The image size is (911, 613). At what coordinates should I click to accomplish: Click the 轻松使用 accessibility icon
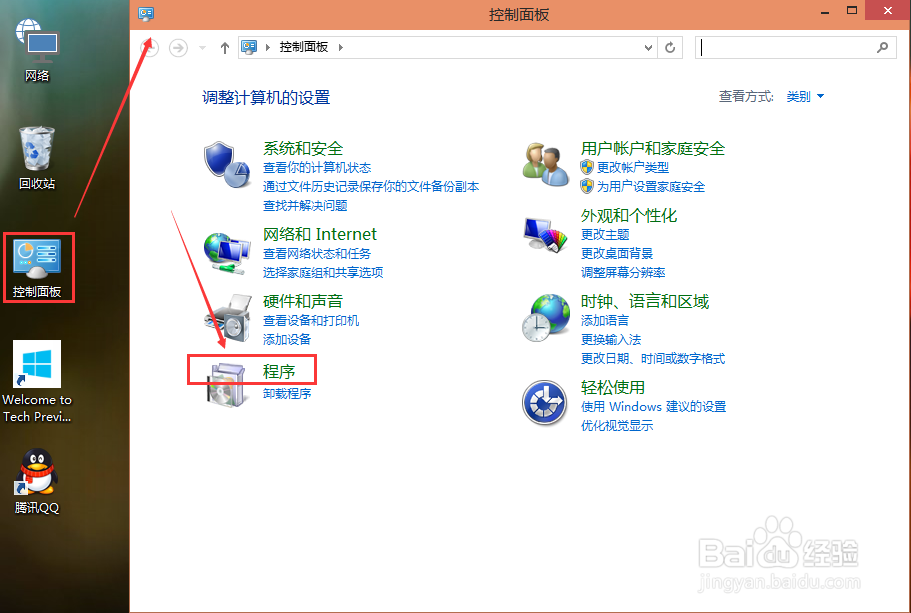pos(545,402)
